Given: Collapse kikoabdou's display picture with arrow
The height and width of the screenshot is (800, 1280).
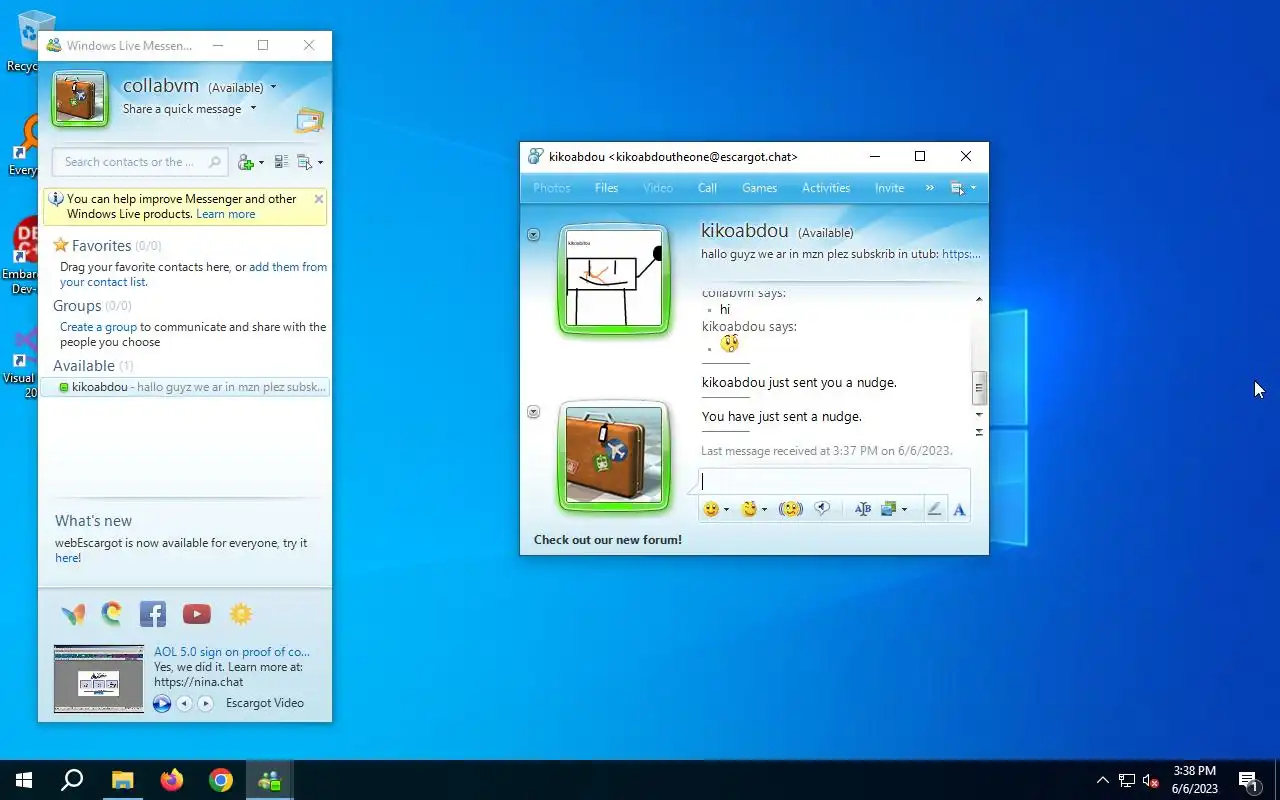Looking at the screenshot, I should [533, 234].
